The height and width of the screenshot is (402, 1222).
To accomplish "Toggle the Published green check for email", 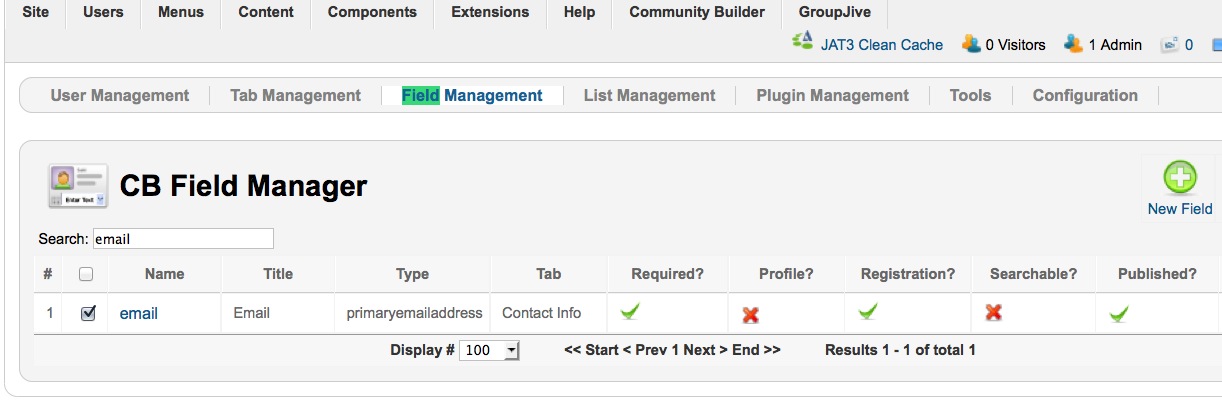I will tap(1119, 314).
